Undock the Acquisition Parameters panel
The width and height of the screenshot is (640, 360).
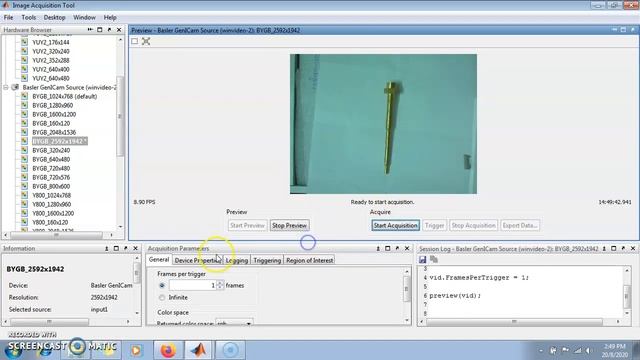point(397,248)
